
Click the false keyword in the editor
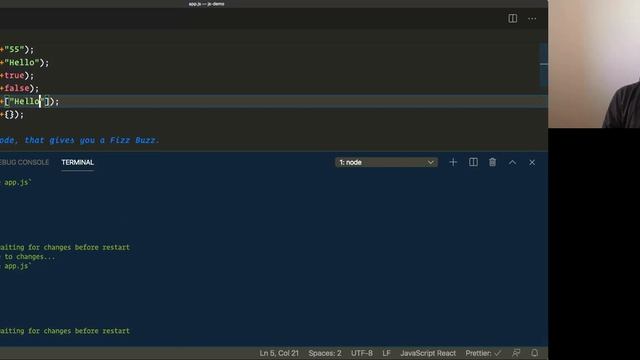tap(17, 88)
